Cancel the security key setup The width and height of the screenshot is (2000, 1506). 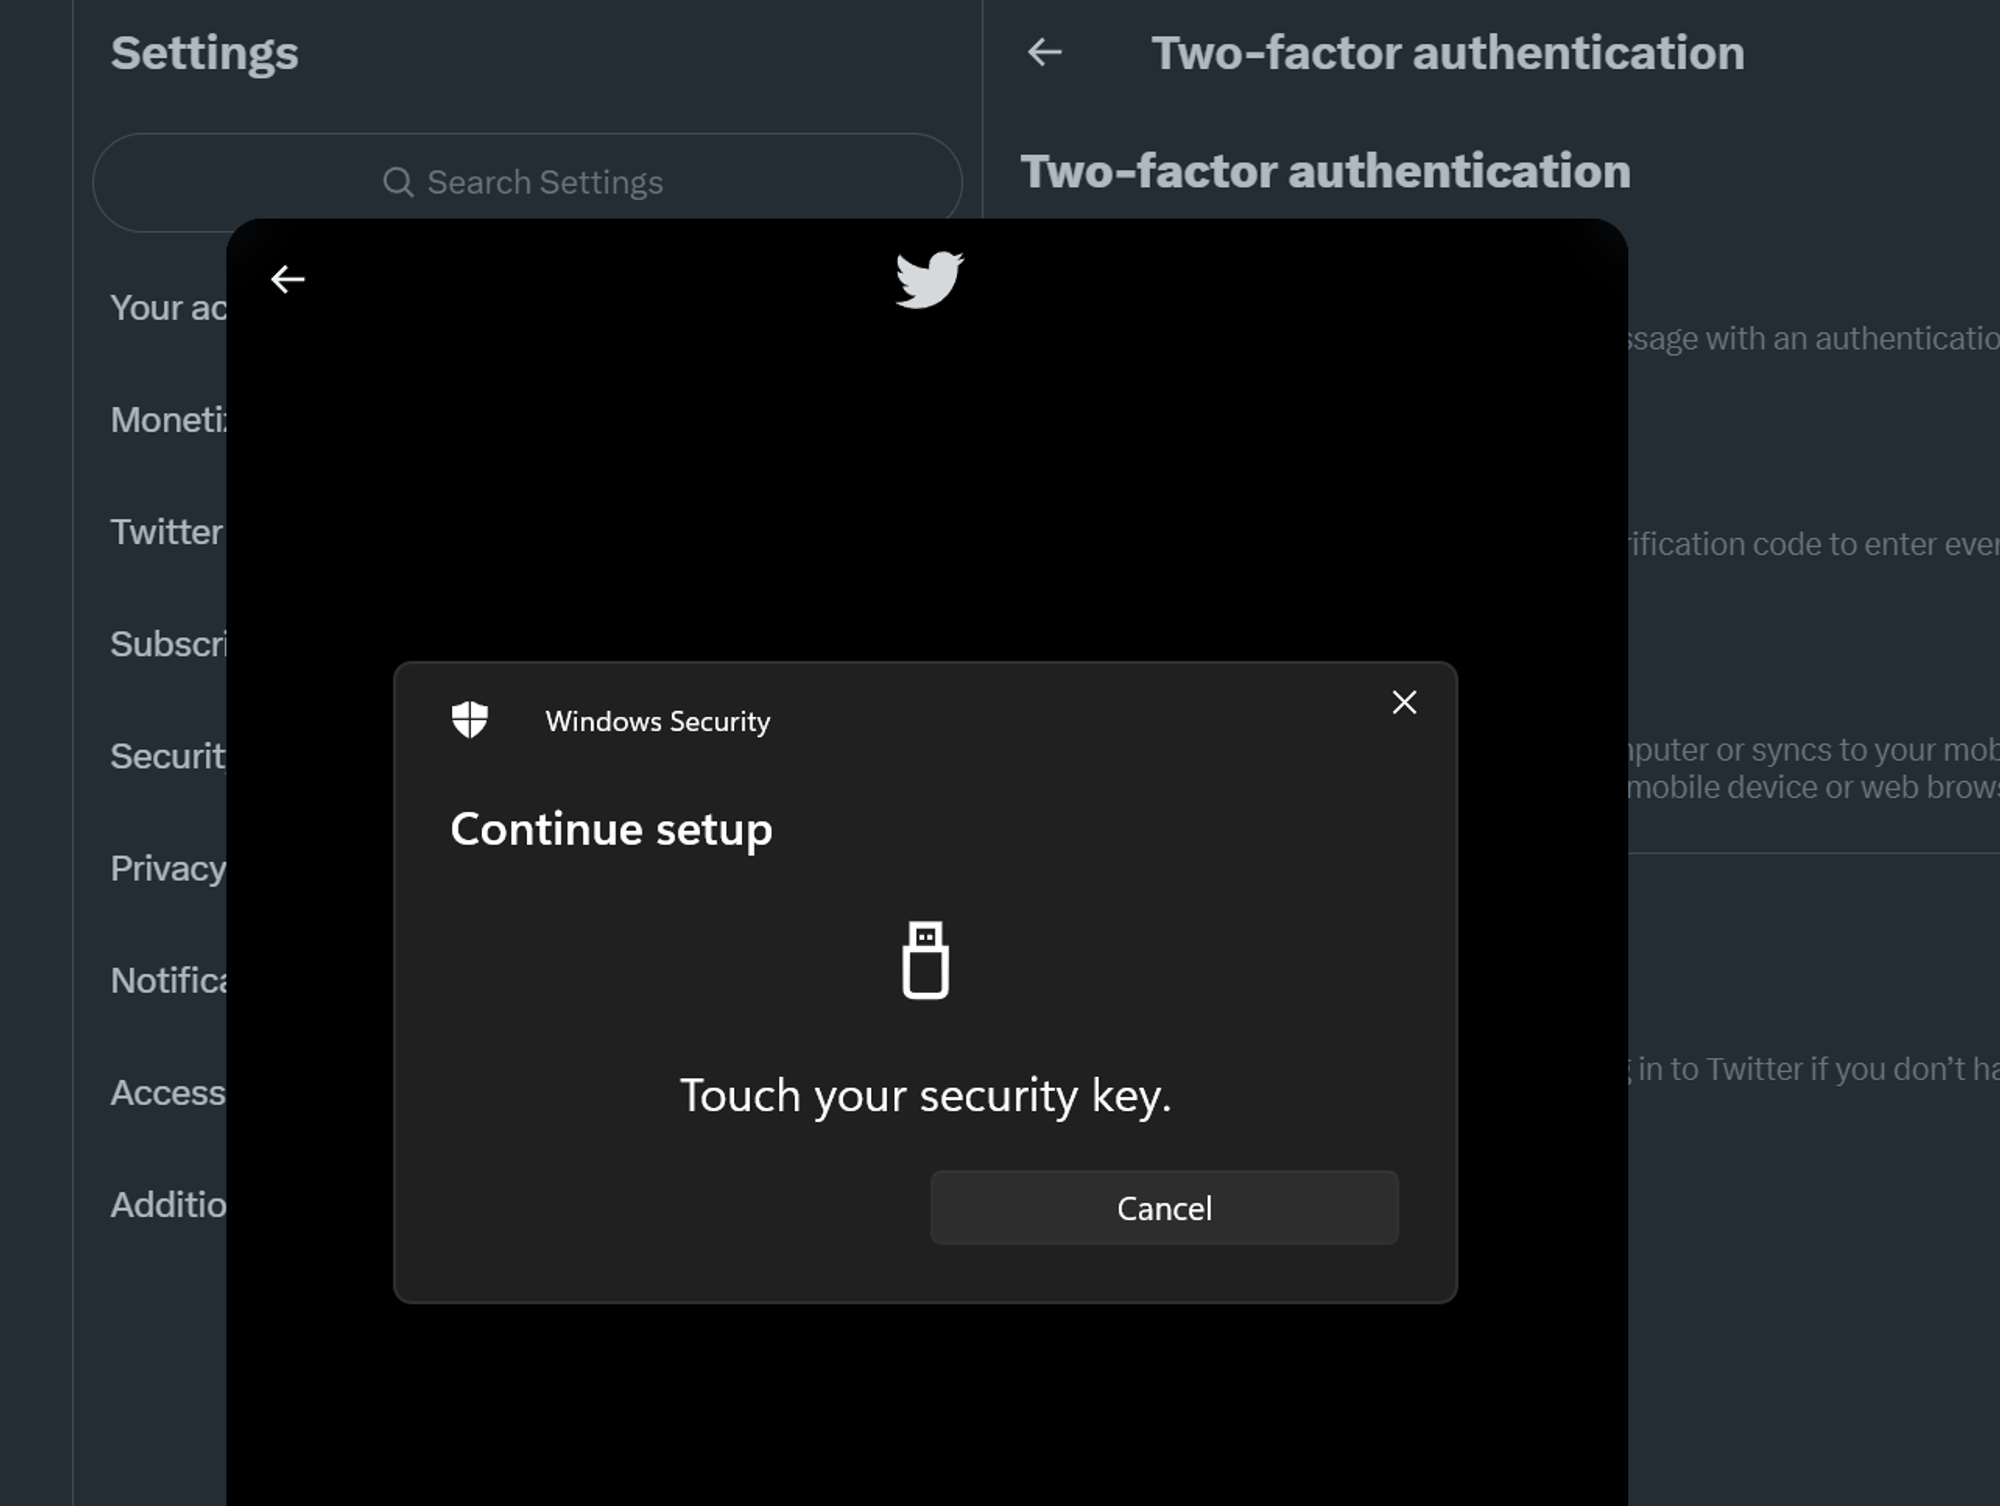click(1163, 1208)
